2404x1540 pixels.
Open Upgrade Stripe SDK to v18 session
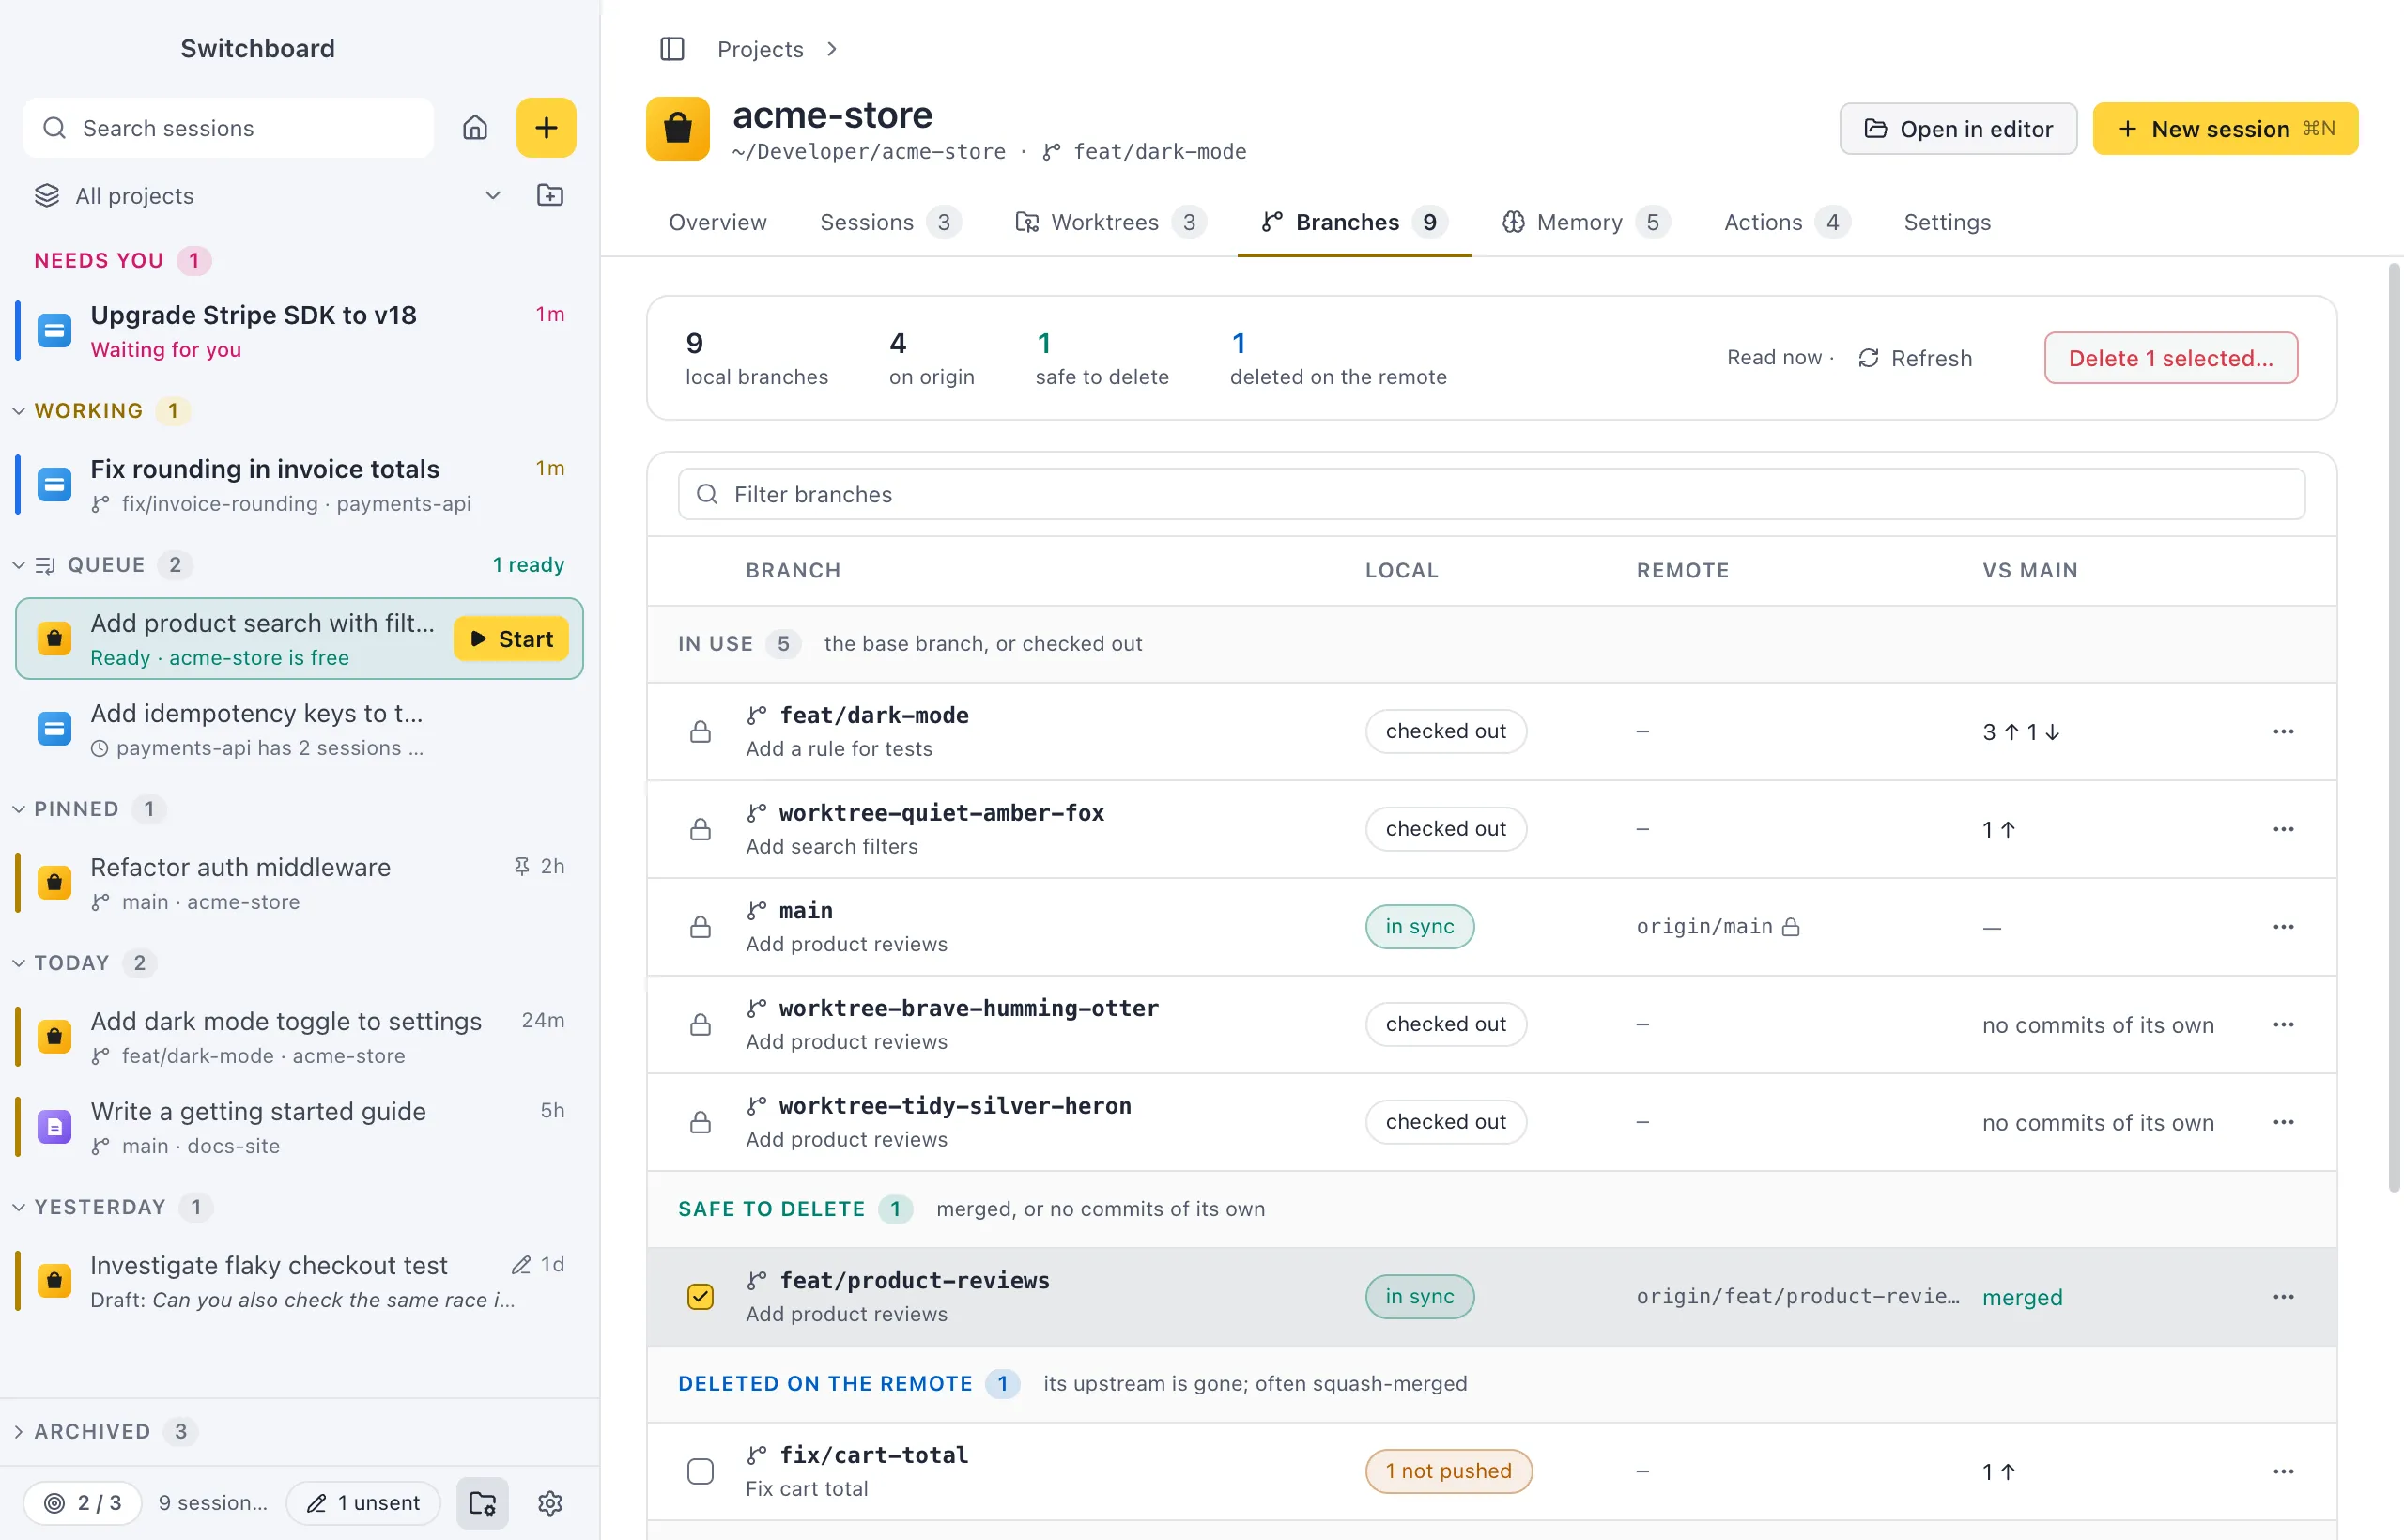[x=298, y=331]
